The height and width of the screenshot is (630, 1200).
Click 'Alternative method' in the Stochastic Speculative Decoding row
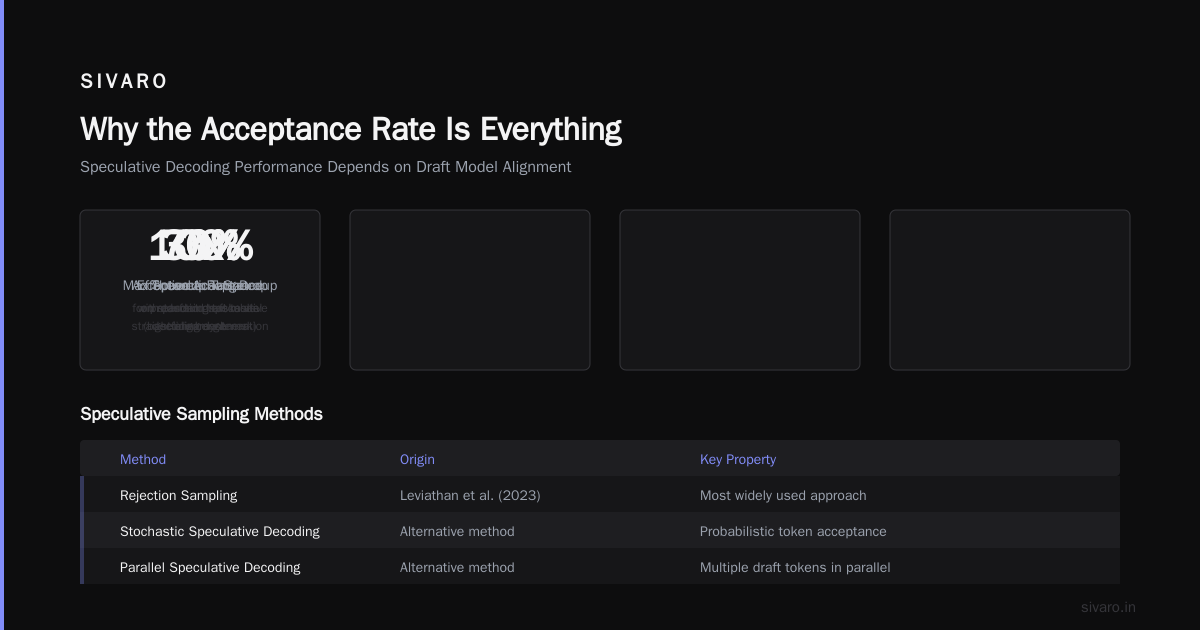click(x=457, y=531)
